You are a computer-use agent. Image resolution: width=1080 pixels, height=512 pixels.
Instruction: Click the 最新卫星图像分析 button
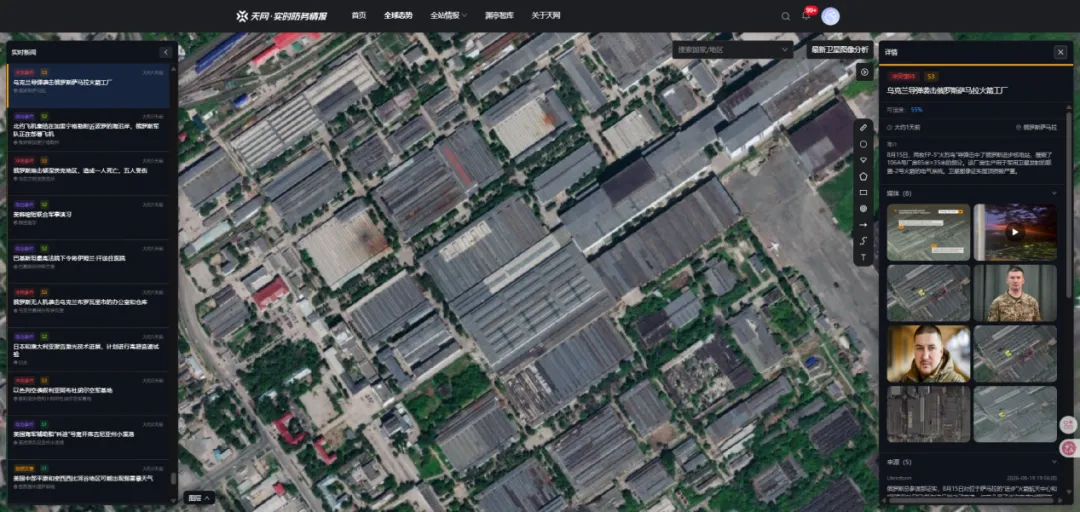point(840,50)
